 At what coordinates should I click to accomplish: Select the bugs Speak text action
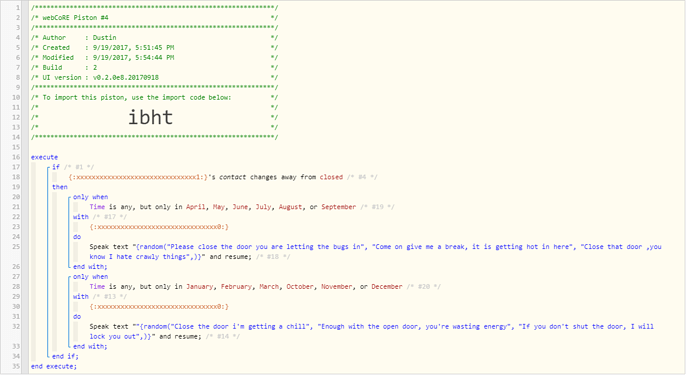(x=375, y=252)
